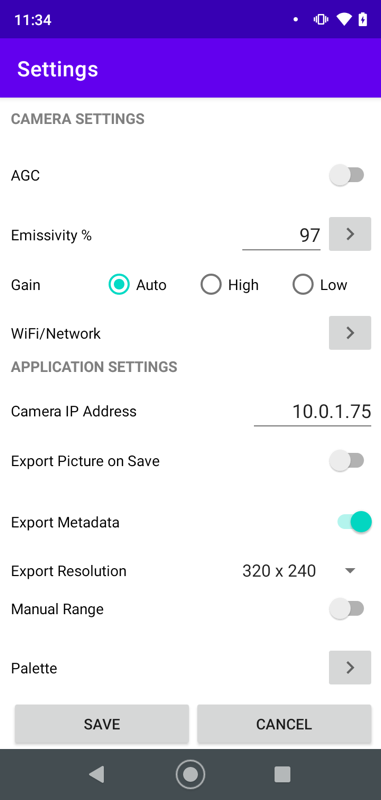Turn off Export Metadata switch
Screen dimensions: 381x800
(354, 522)
